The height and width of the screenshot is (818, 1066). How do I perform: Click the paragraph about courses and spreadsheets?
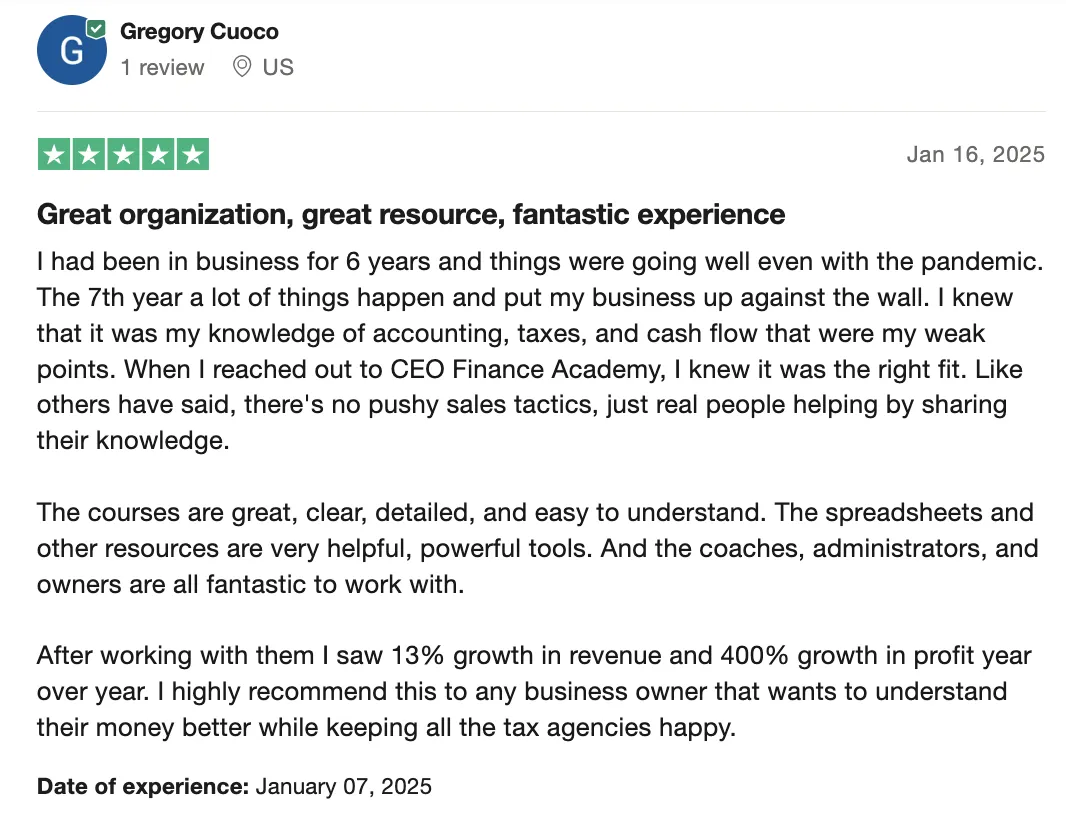[538, 548]
